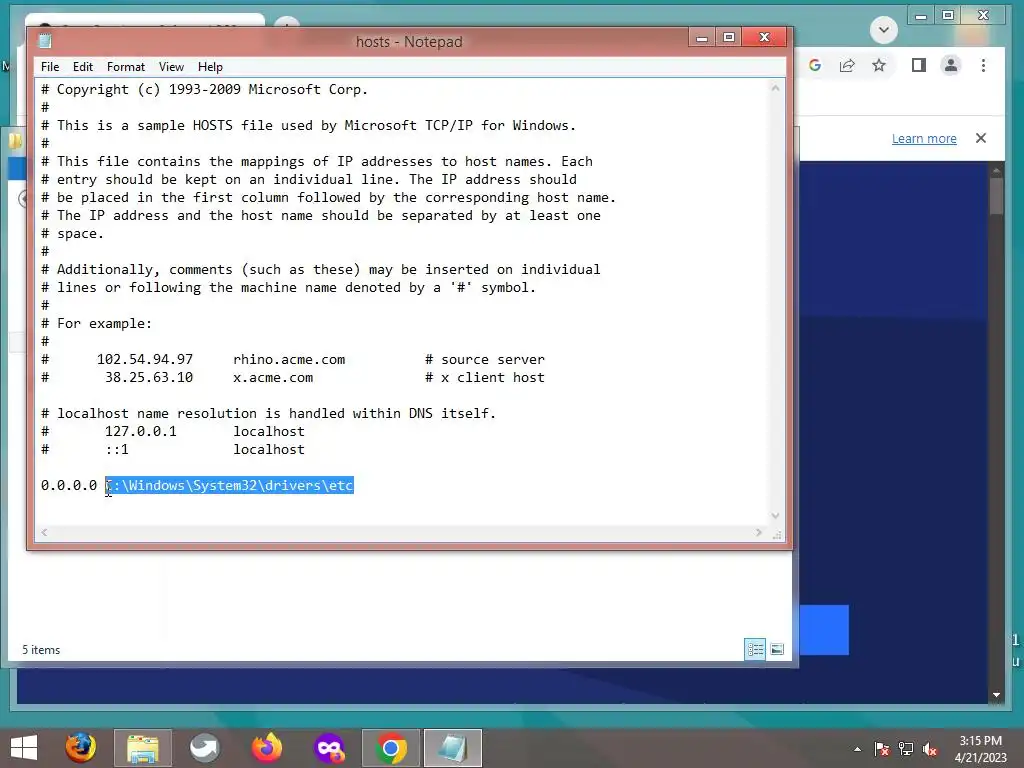Viewport: 1024px width, 768px height.
Task: Open the gray swirl app on taskbar
Action: [204, 748]
